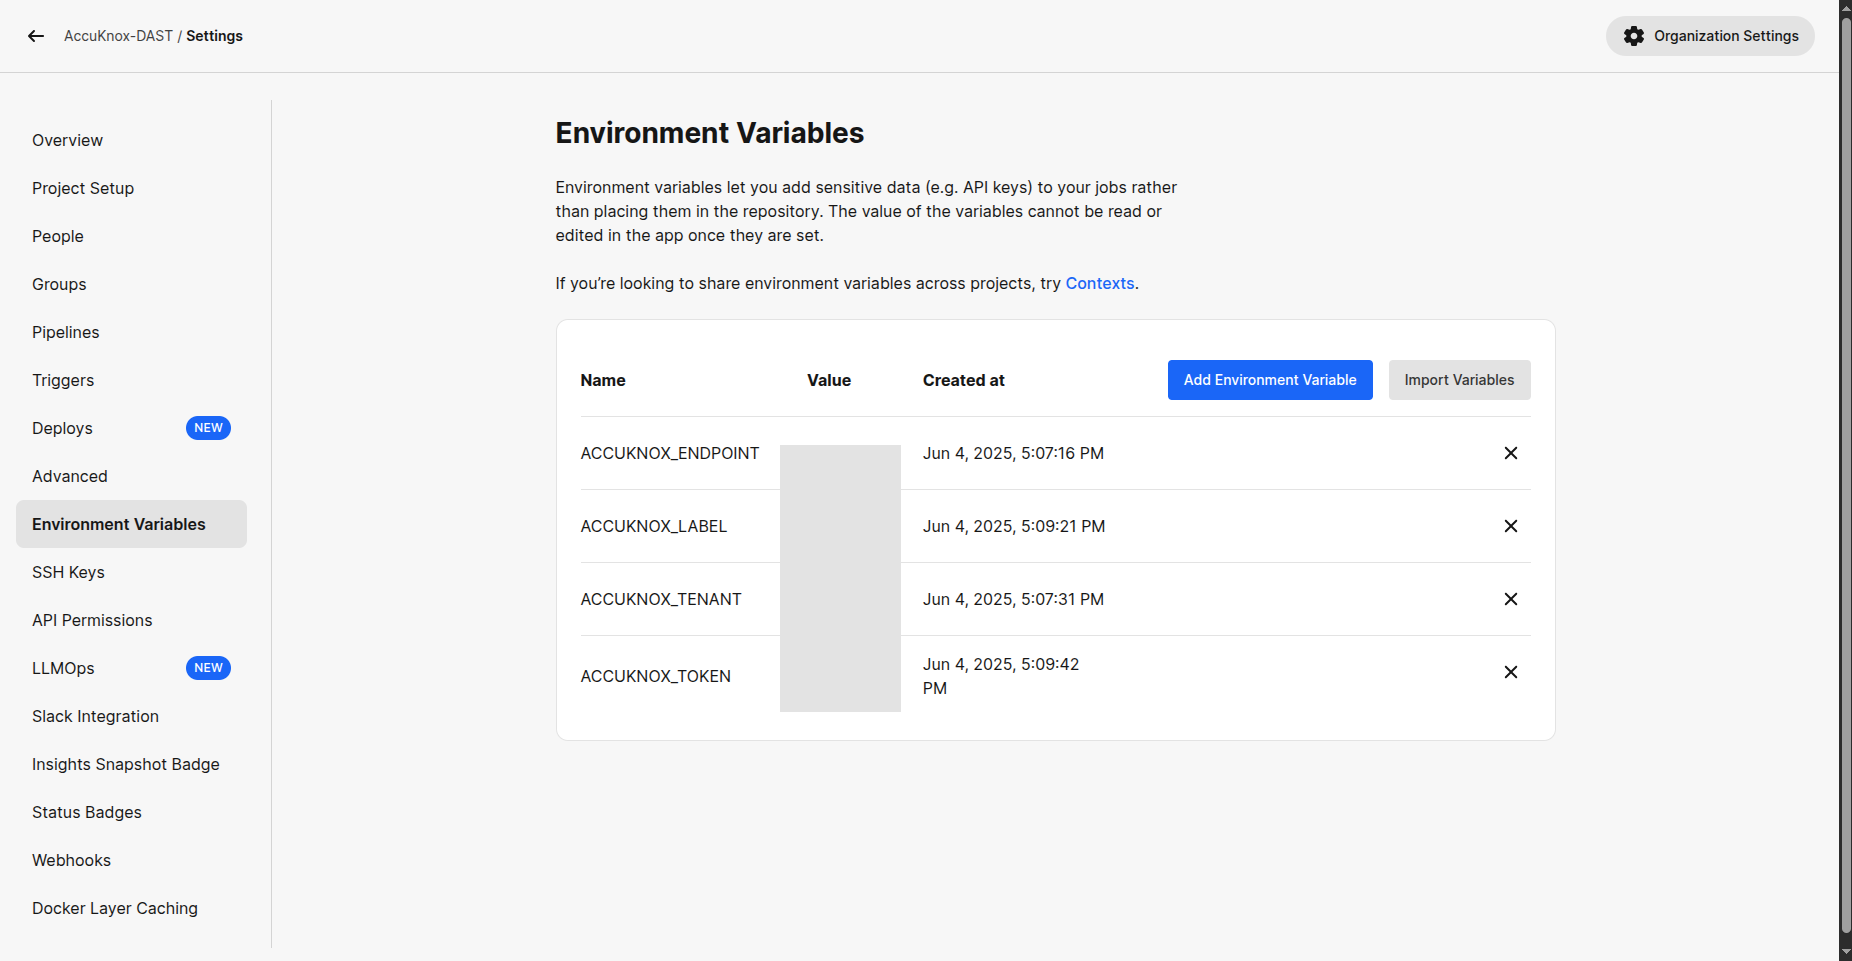Image resolution: width=1852 pixels, height=961 pixels.
Task: Click the back arrow icon
Action: (36, 36)
